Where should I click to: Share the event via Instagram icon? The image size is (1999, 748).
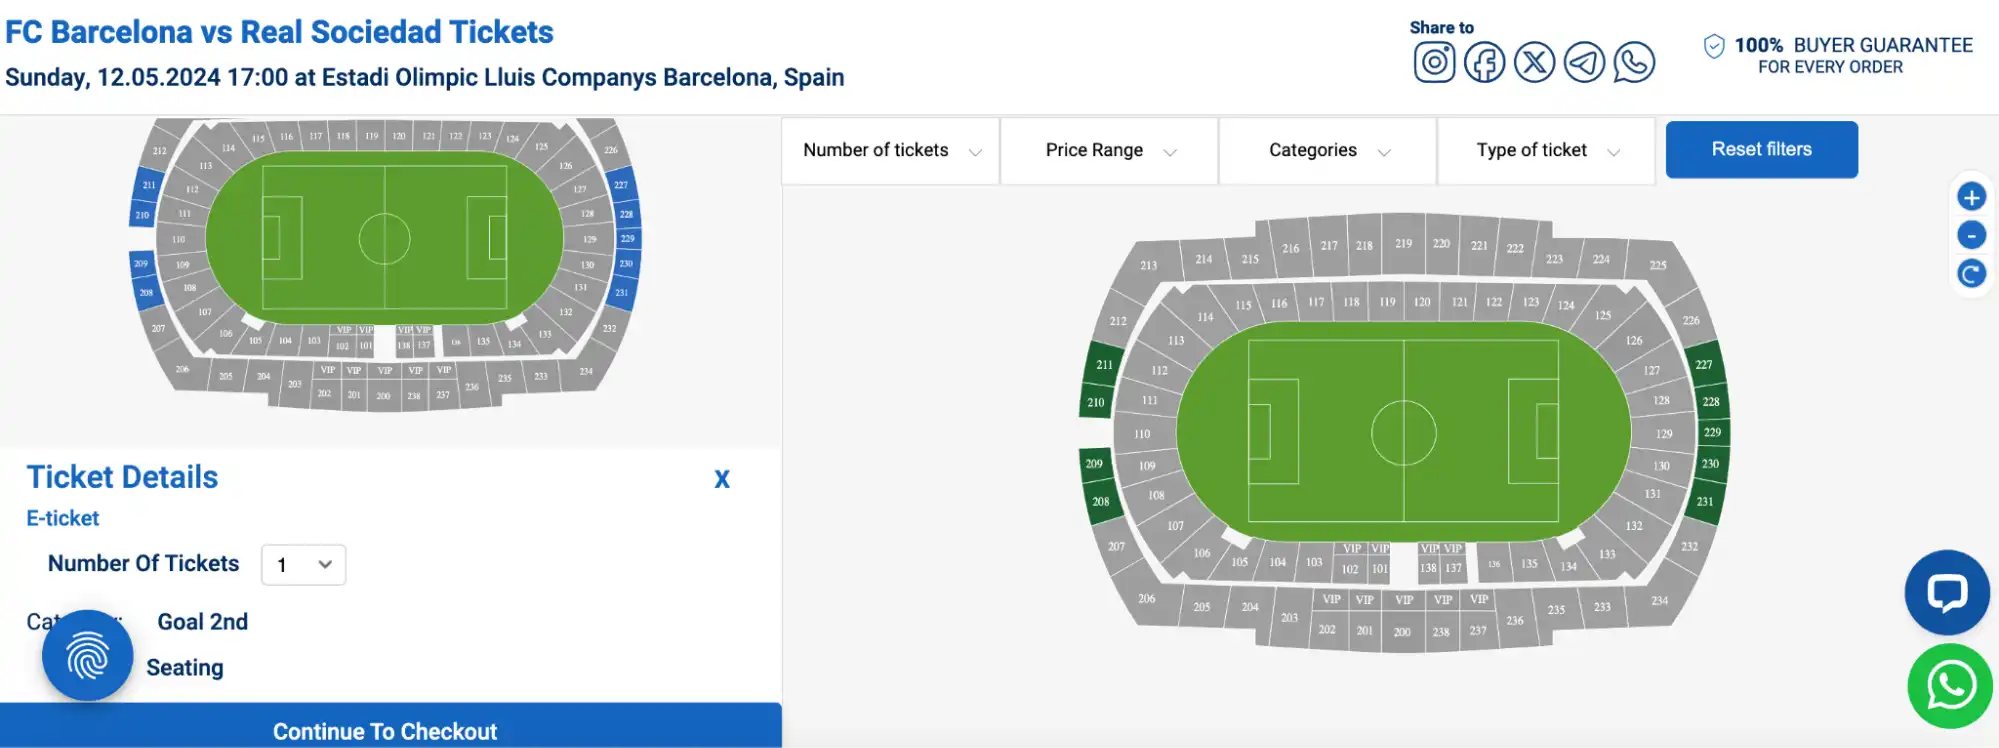[x=1434, y=61]
